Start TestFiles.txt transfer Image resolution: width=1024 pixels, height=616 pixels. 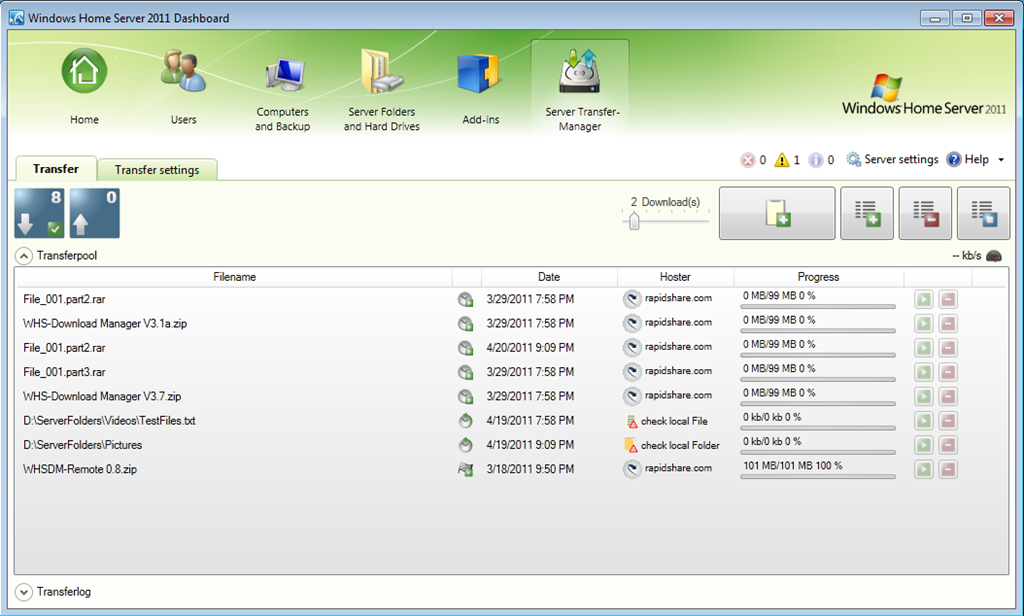pyautogui.click(x=923, y=421)
